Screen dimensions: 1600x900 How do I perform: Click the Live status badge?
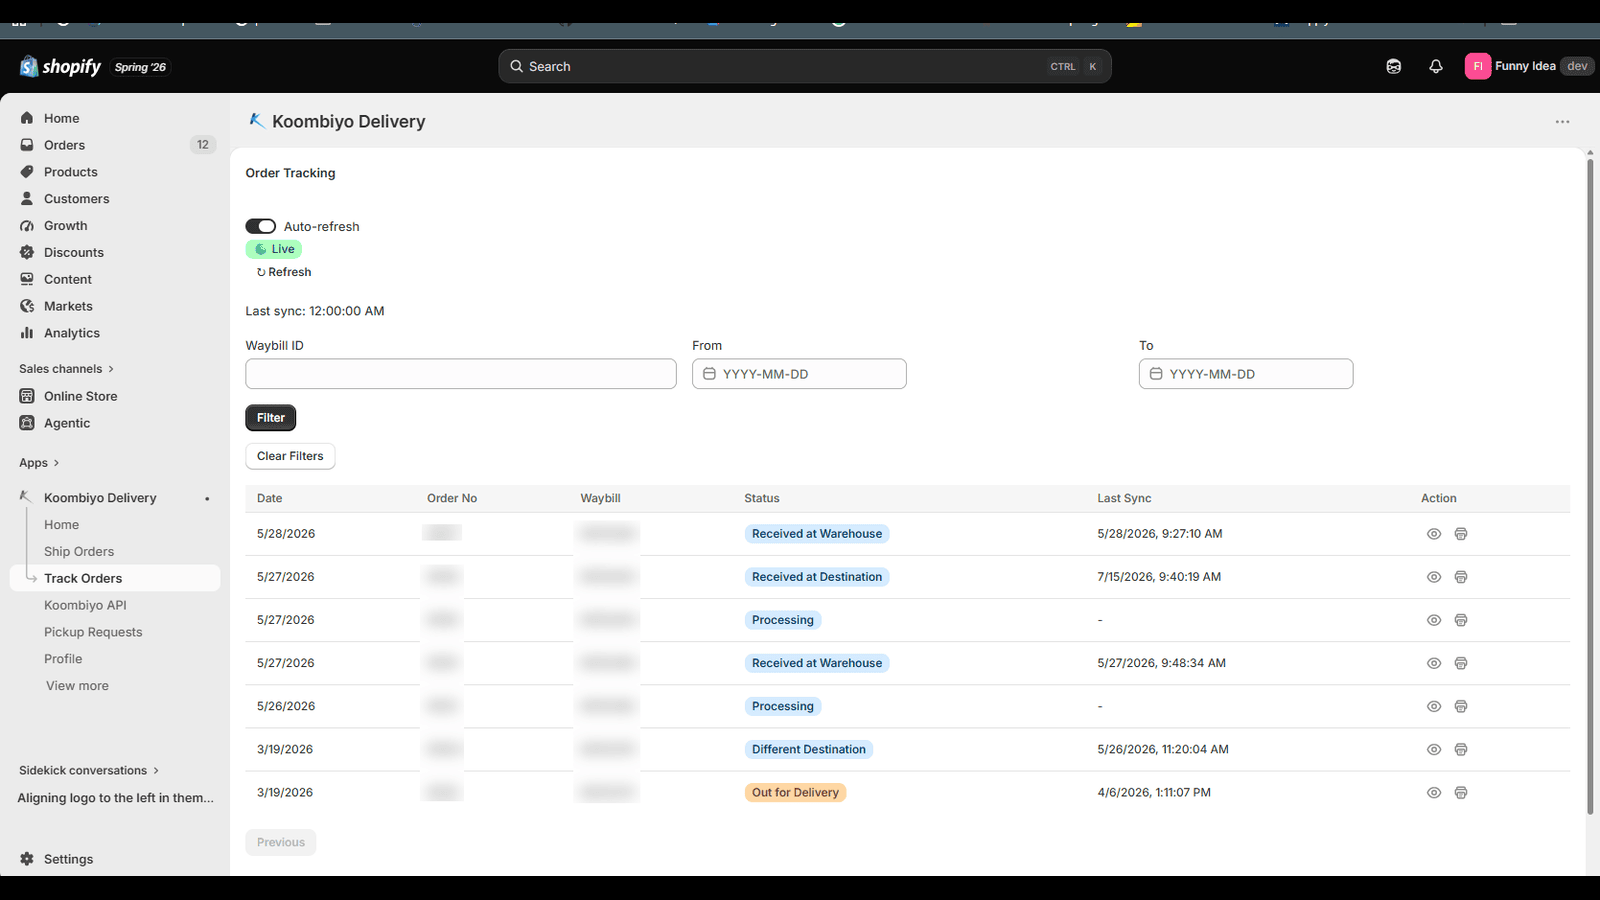tap(274, 249)
